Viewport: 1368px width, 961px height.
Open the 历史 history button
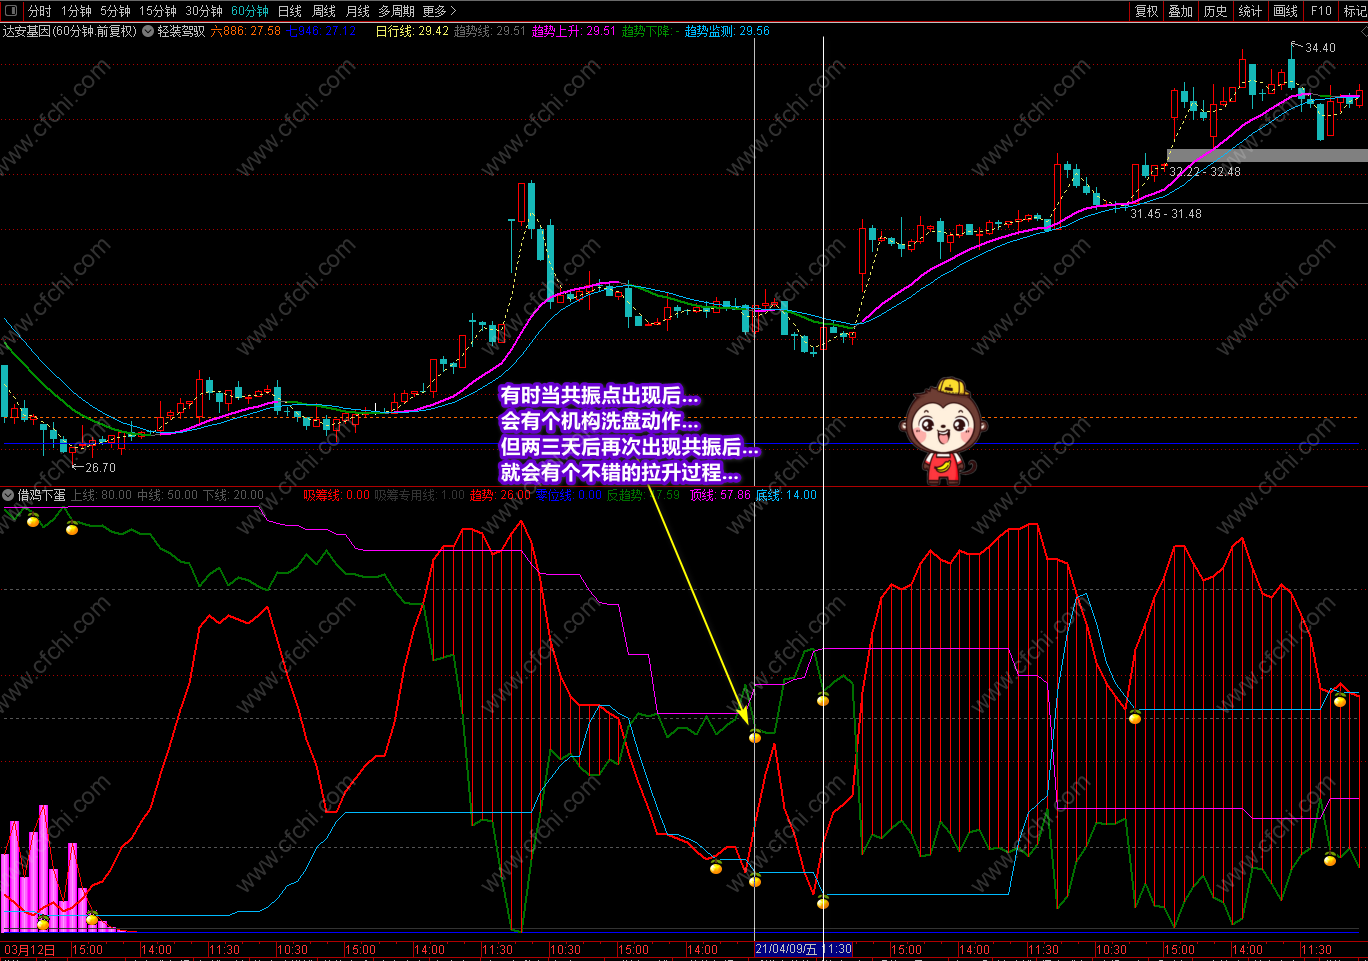pos(1216,11)
